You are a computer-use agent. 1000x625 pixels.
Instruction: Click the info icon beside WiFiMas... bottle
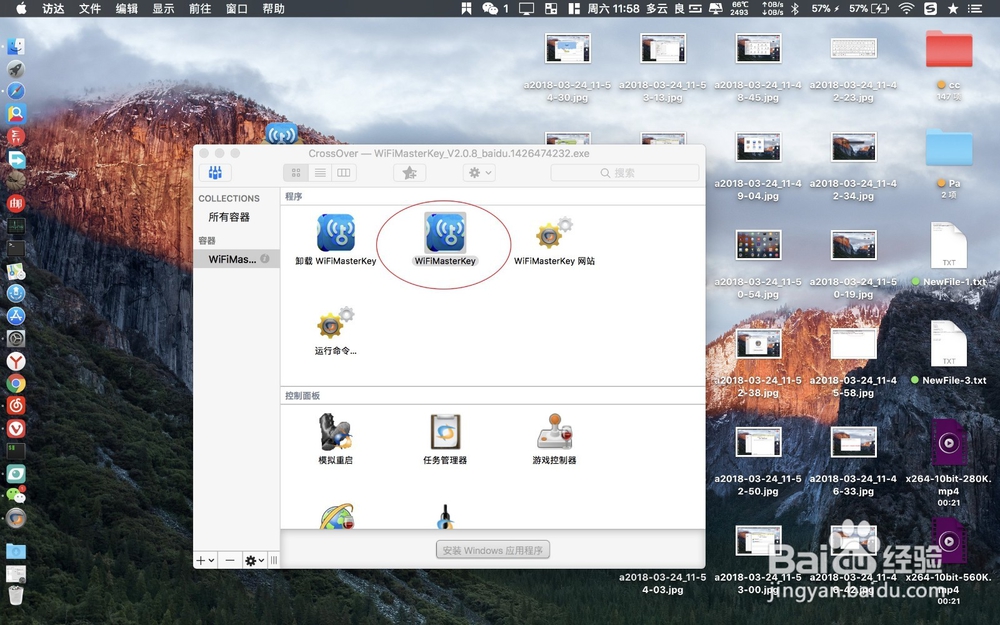point(265,259)
